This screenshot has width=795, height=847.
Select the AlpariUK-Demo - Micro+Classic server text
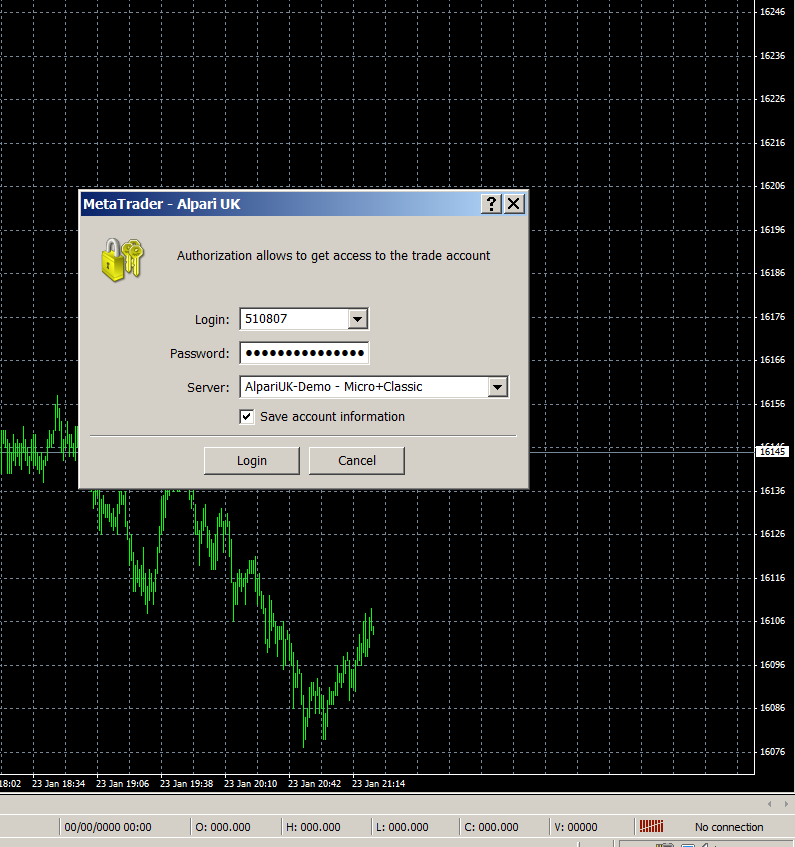click(333, 387)
